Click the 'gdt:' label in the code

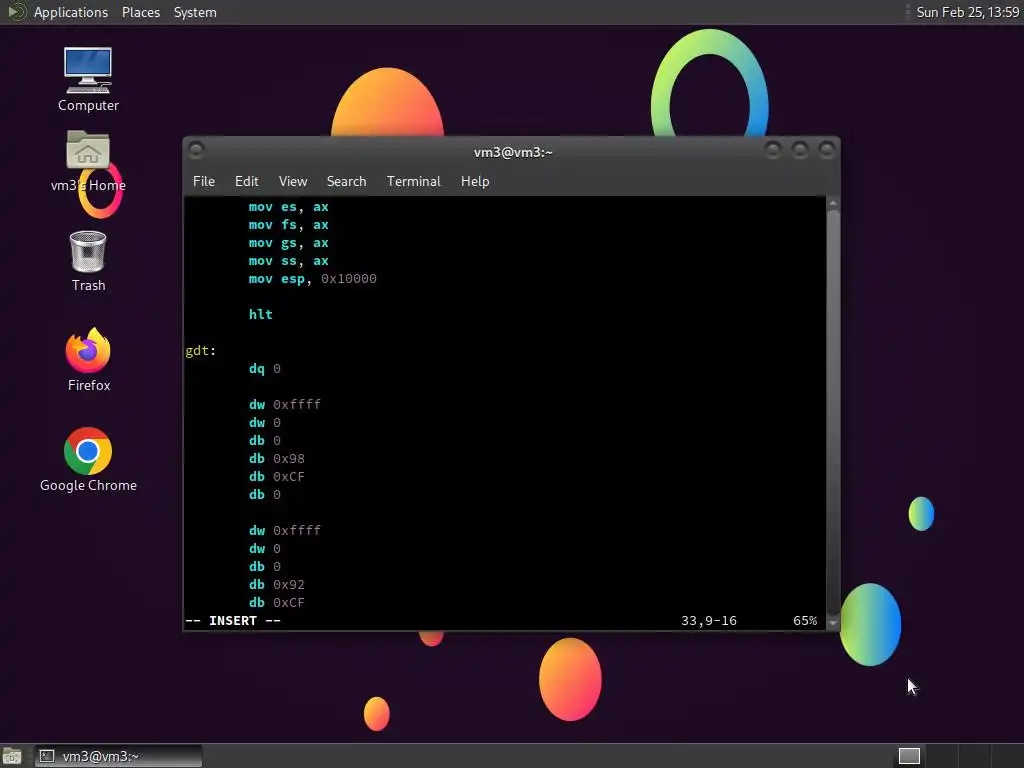click(x=200, y=351)
